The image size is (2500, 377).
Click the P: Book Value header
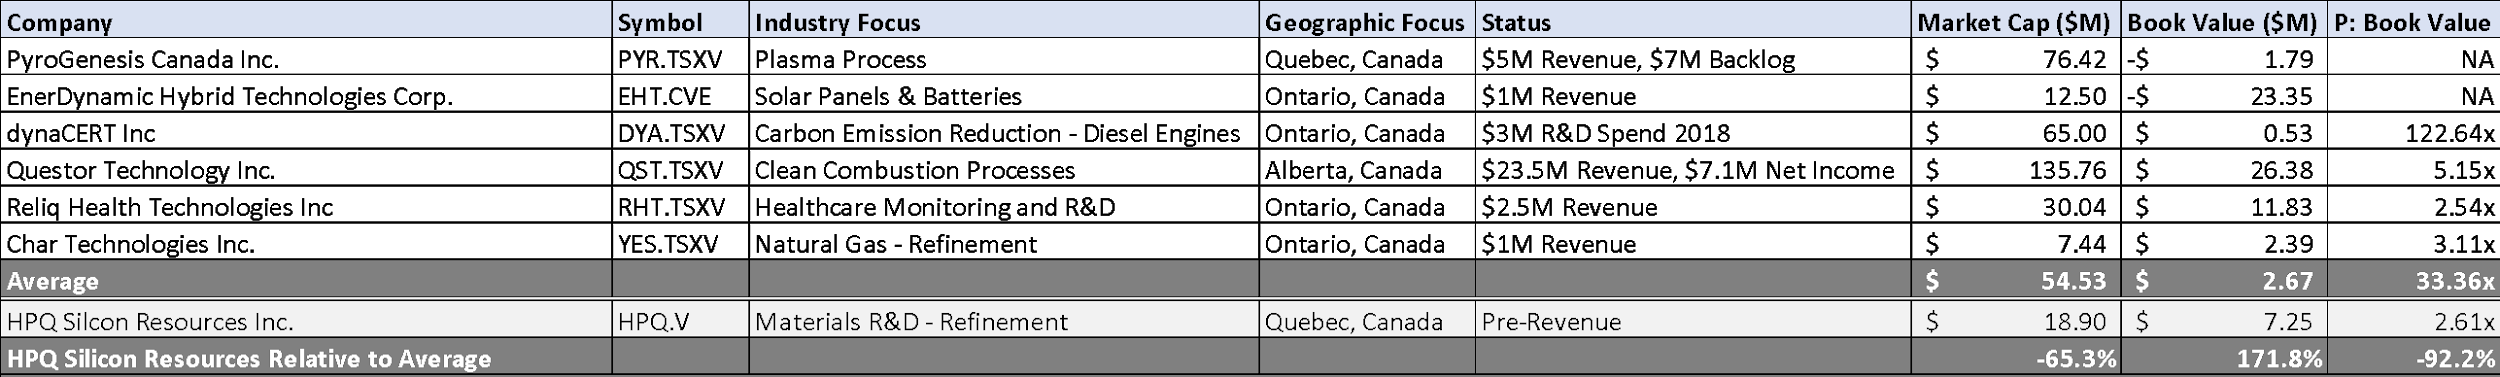pos(2413,22)
